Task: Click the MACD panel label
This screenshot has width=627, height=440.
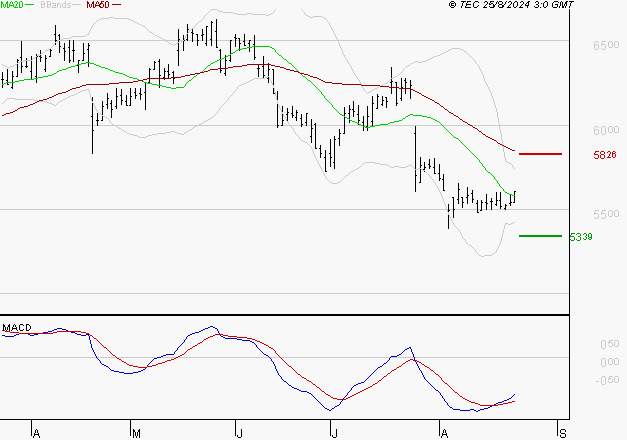Action: point(17,328)
